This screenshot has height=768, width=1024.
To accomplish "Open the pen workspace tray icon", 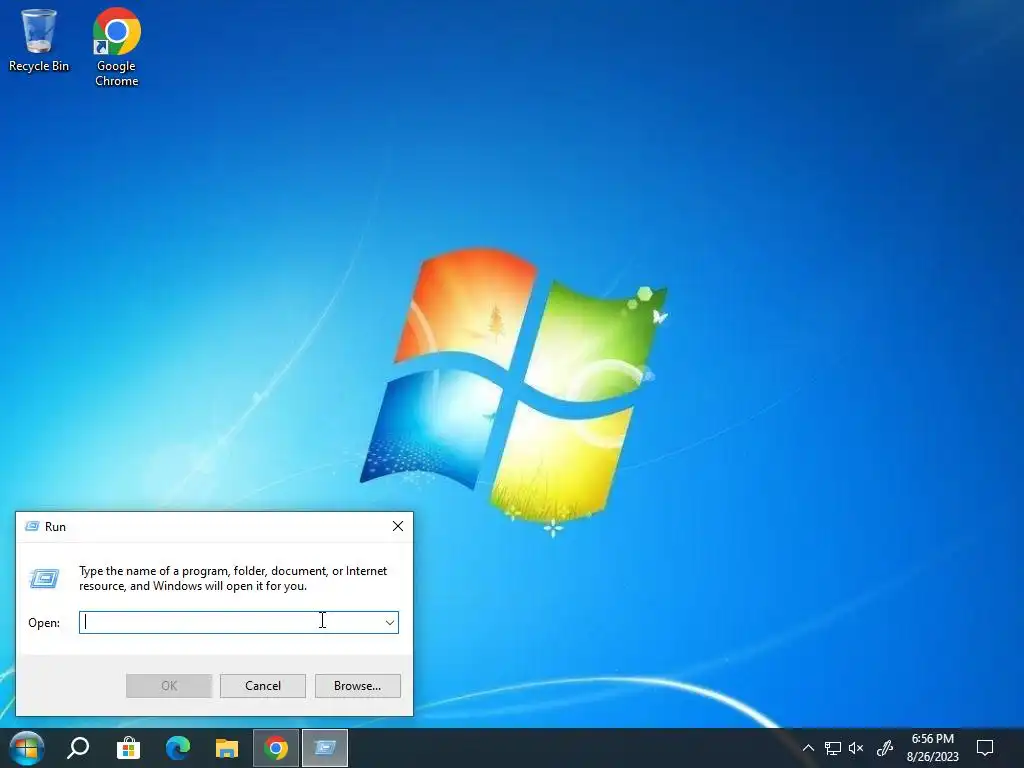I will 884,748.
